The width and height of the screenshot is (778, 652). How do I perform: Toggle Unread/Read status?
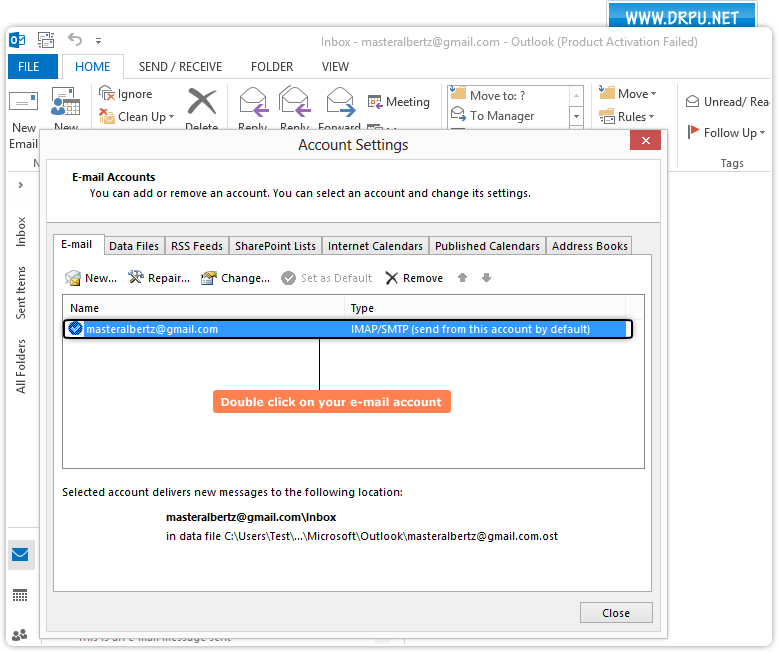point(727,102)
